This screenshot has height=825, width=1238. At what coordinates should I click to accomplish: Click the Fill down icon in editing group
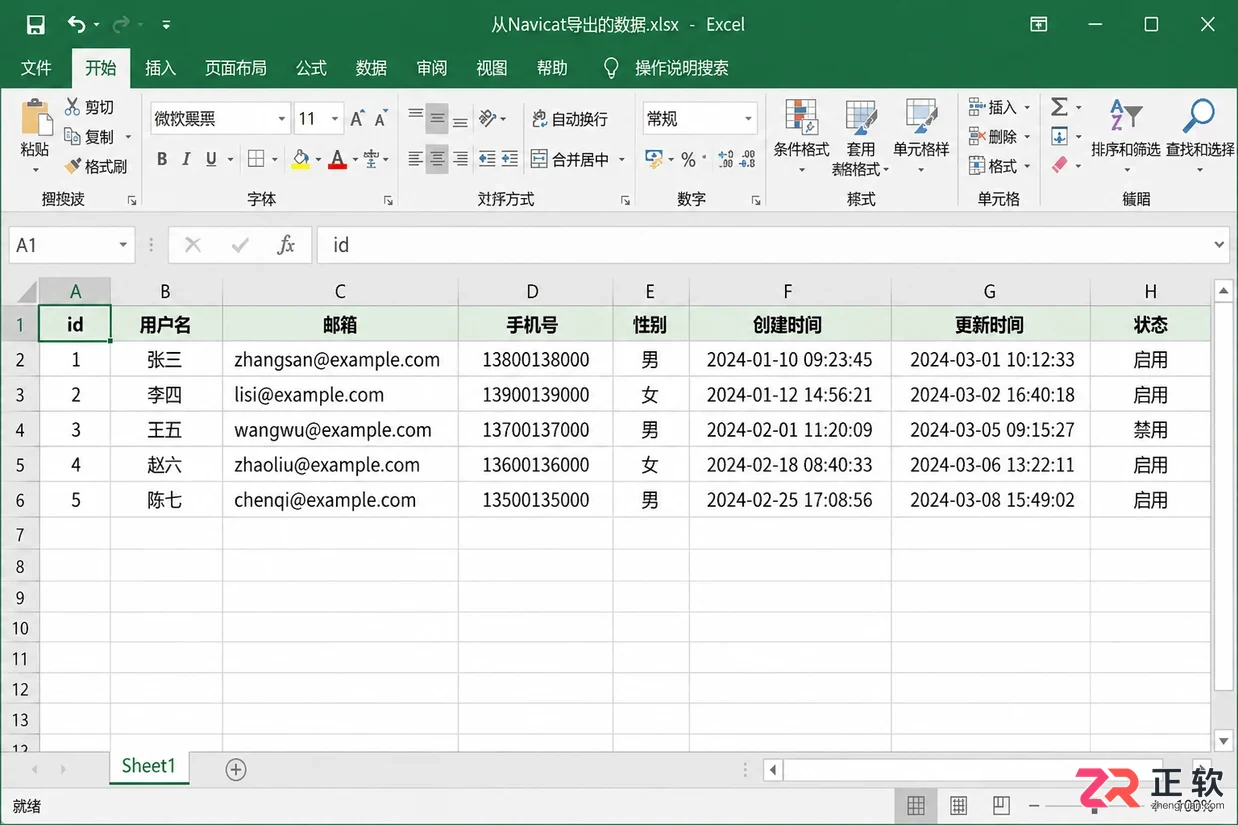[1060, 136]
